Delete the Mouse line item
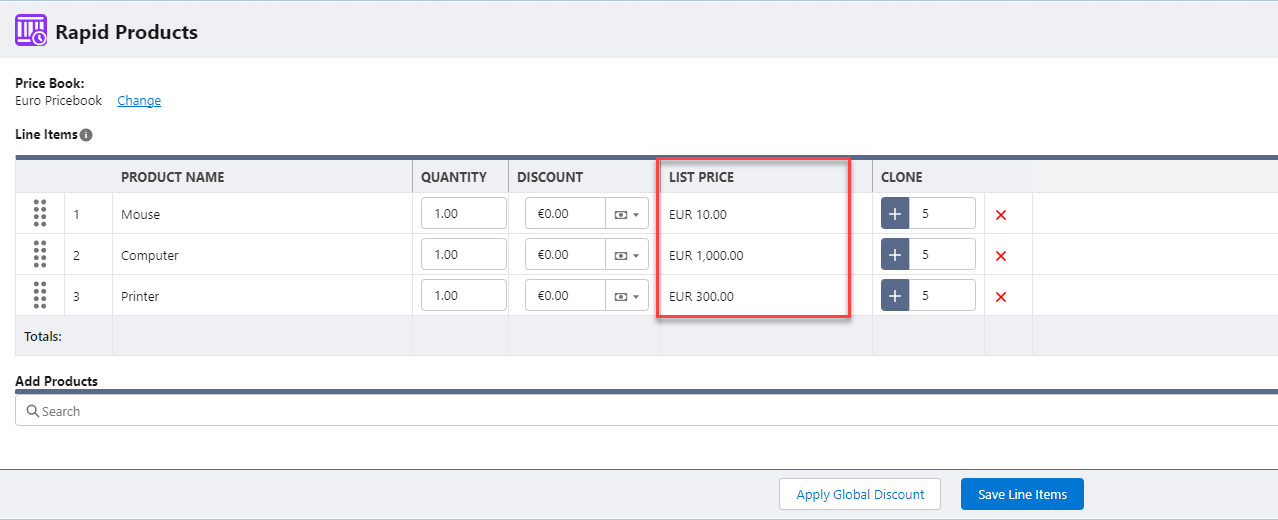 click(x=1001, y=215)
